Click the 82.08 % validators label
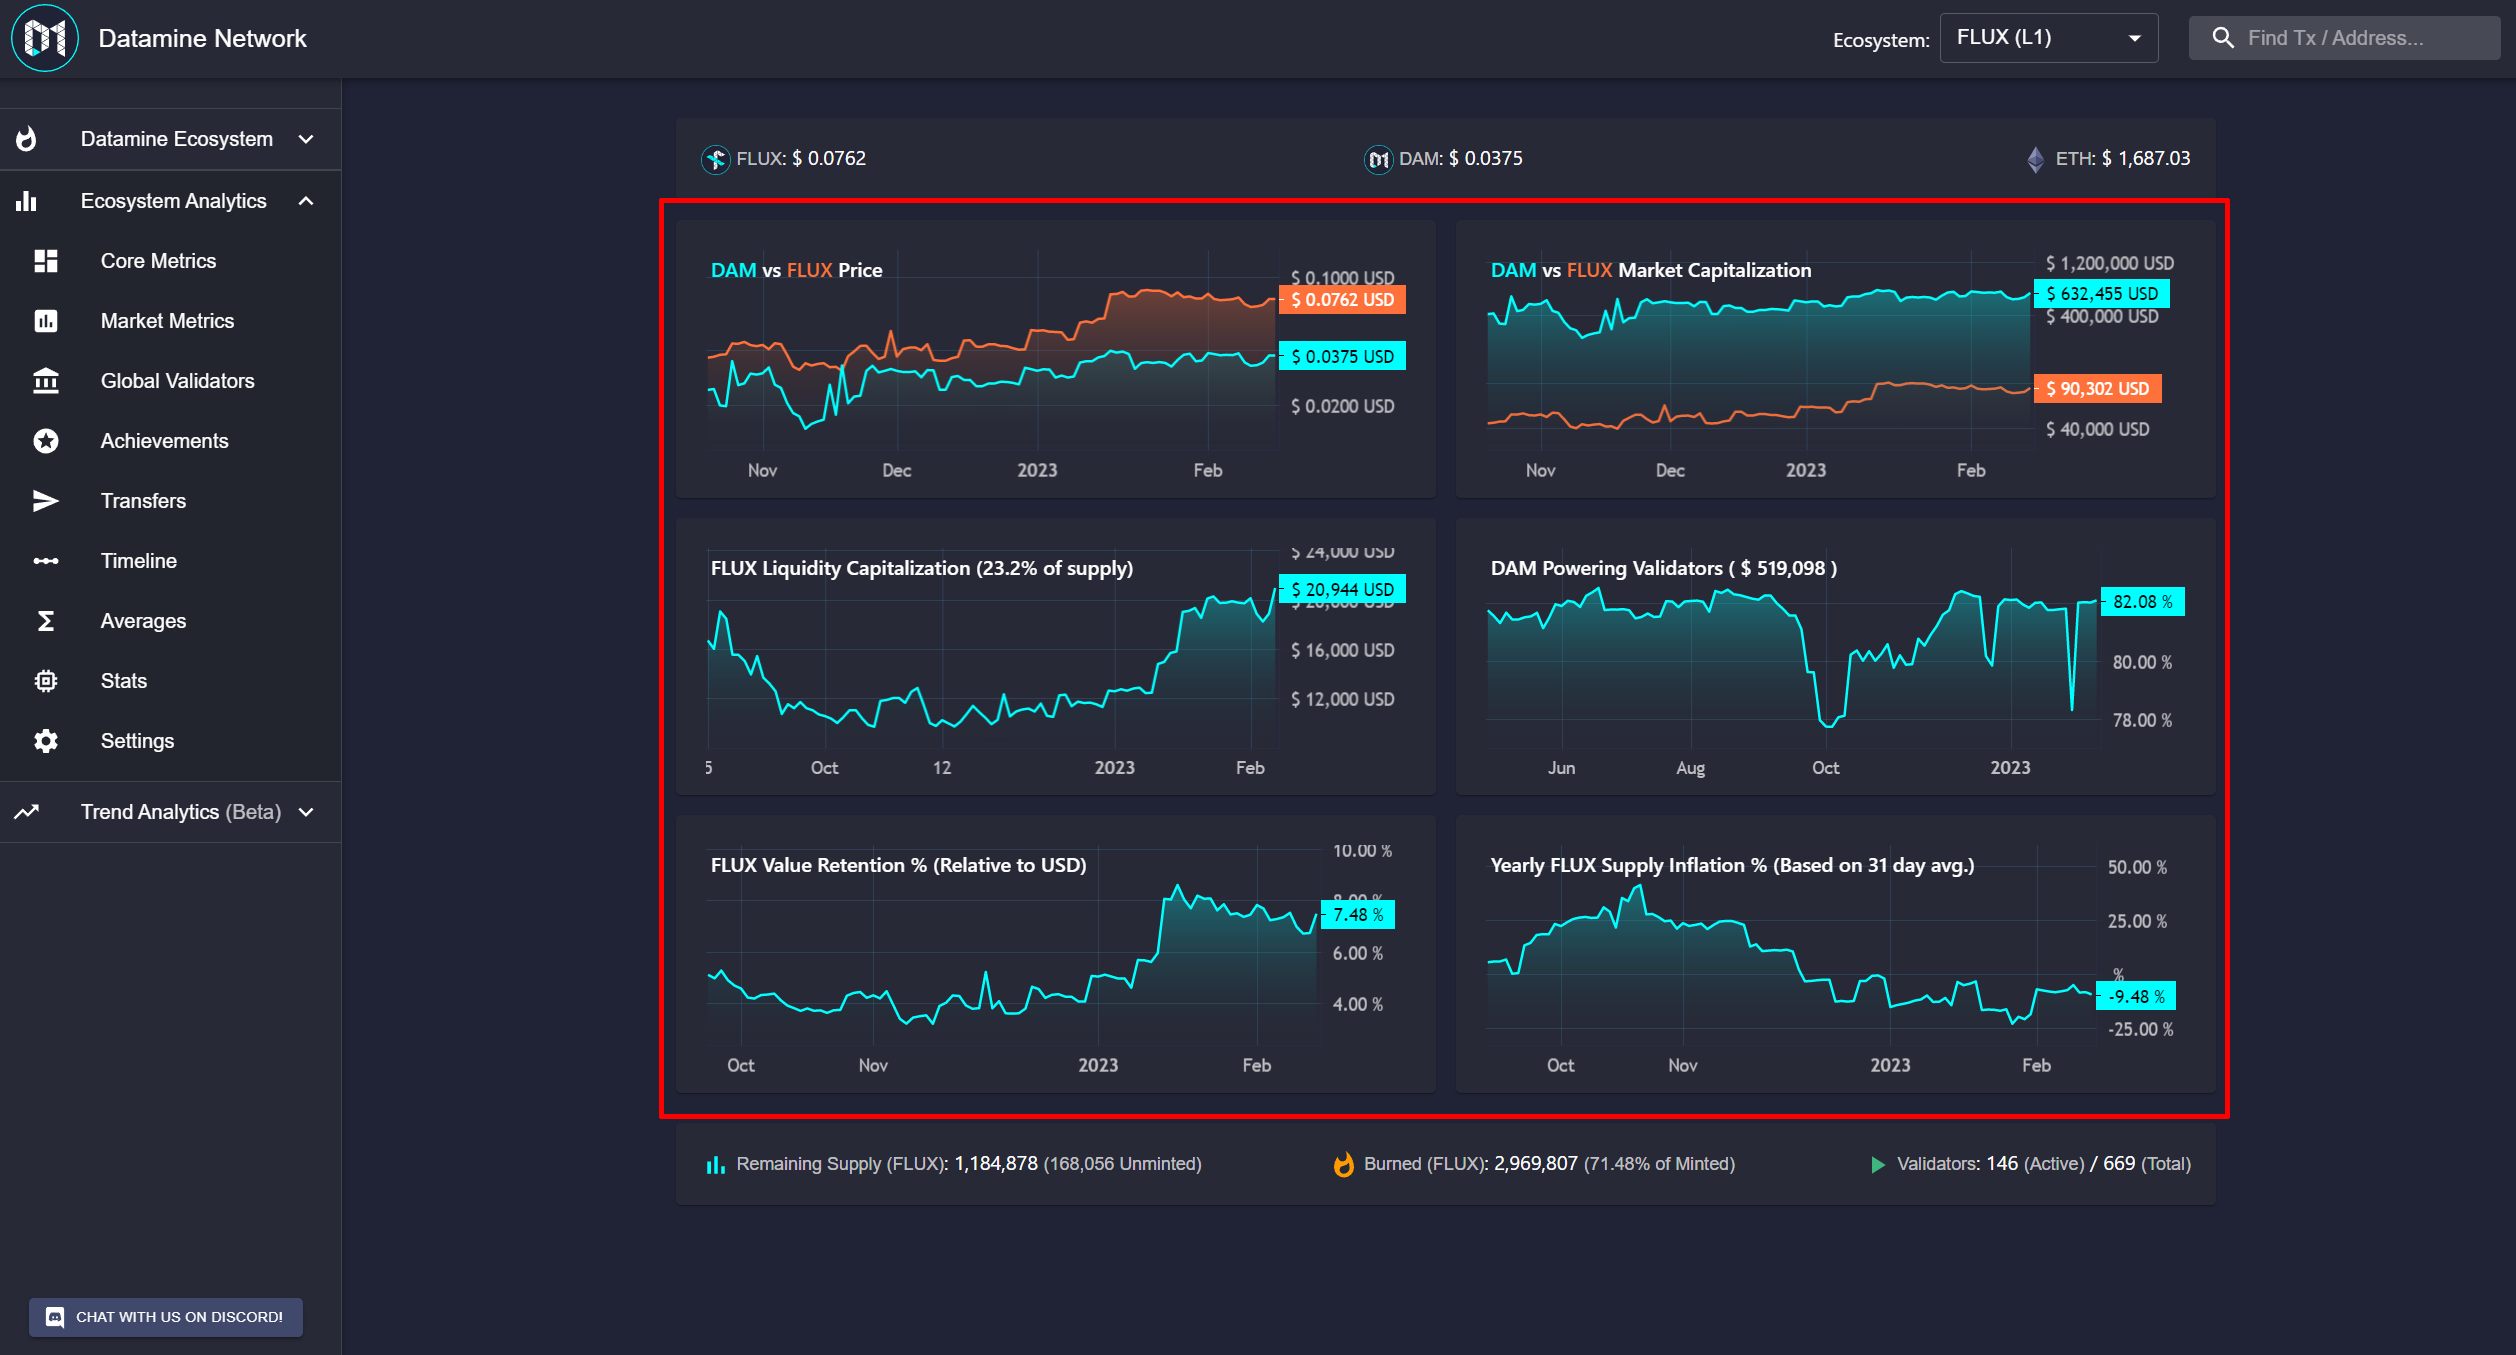The height and width of the screenshot is (1355, 2516). [x=2142, y=602]
